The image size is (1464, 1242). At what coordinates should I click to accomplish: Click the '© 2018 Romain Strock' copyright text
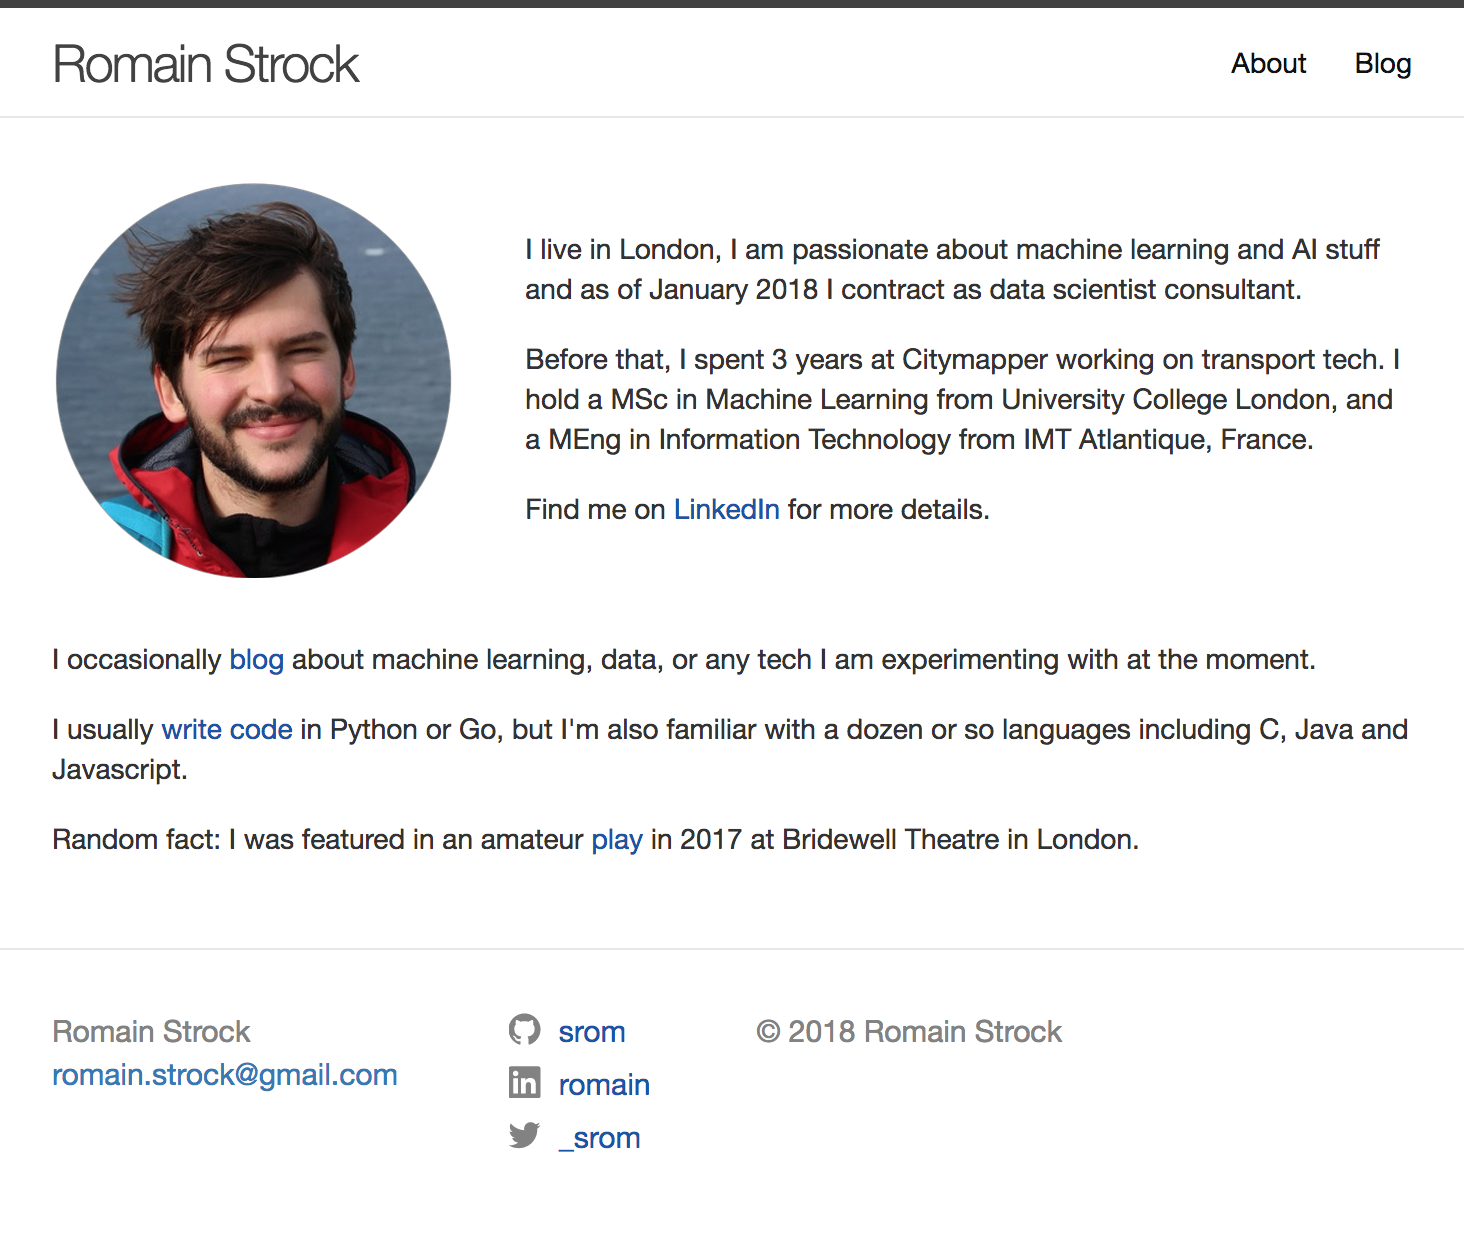pyautogui.click(x=909, y=1031)
